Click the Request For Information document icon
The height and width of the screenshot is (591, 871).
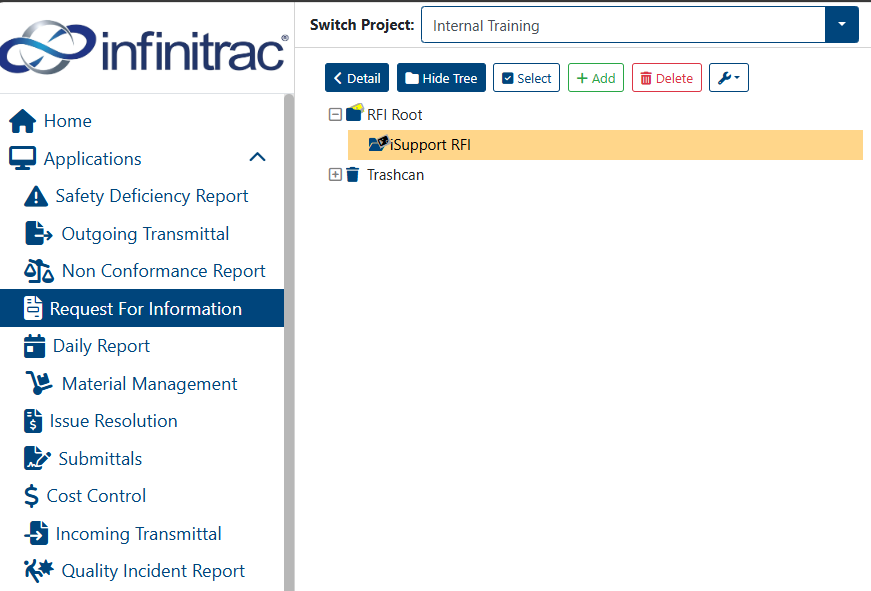(x=33, y=308)
